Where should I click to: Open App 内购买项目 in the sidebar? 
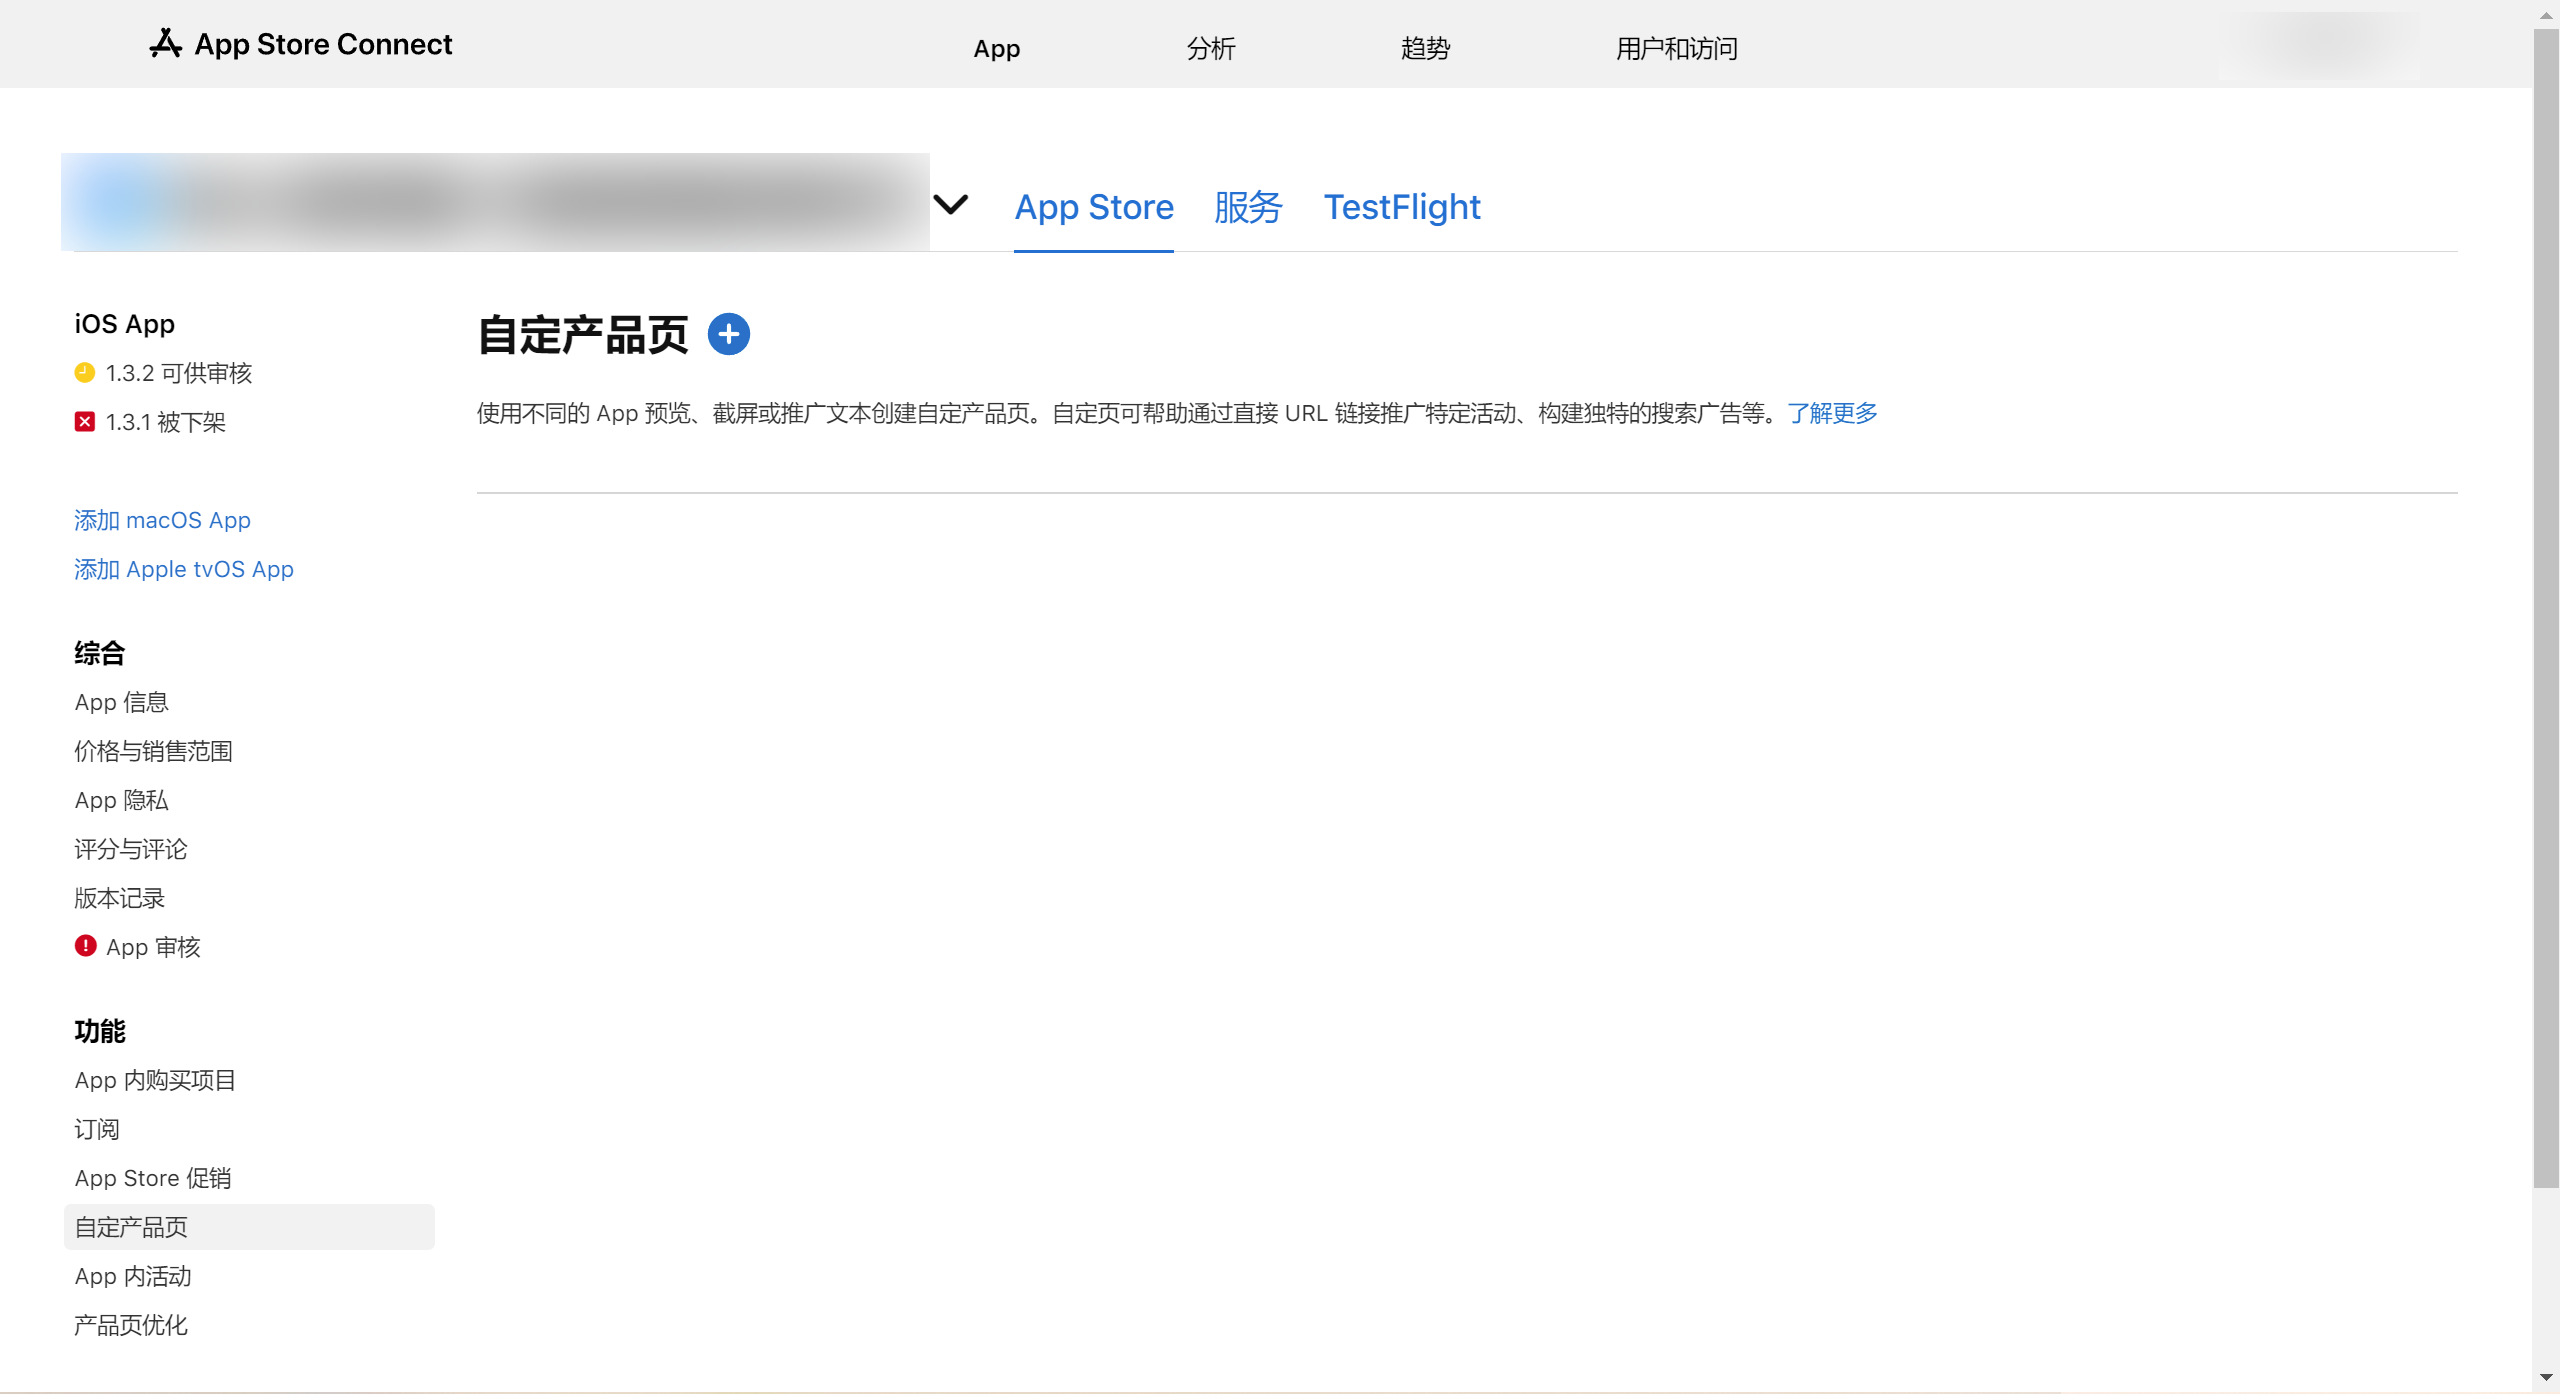(x=155, y=1080)
